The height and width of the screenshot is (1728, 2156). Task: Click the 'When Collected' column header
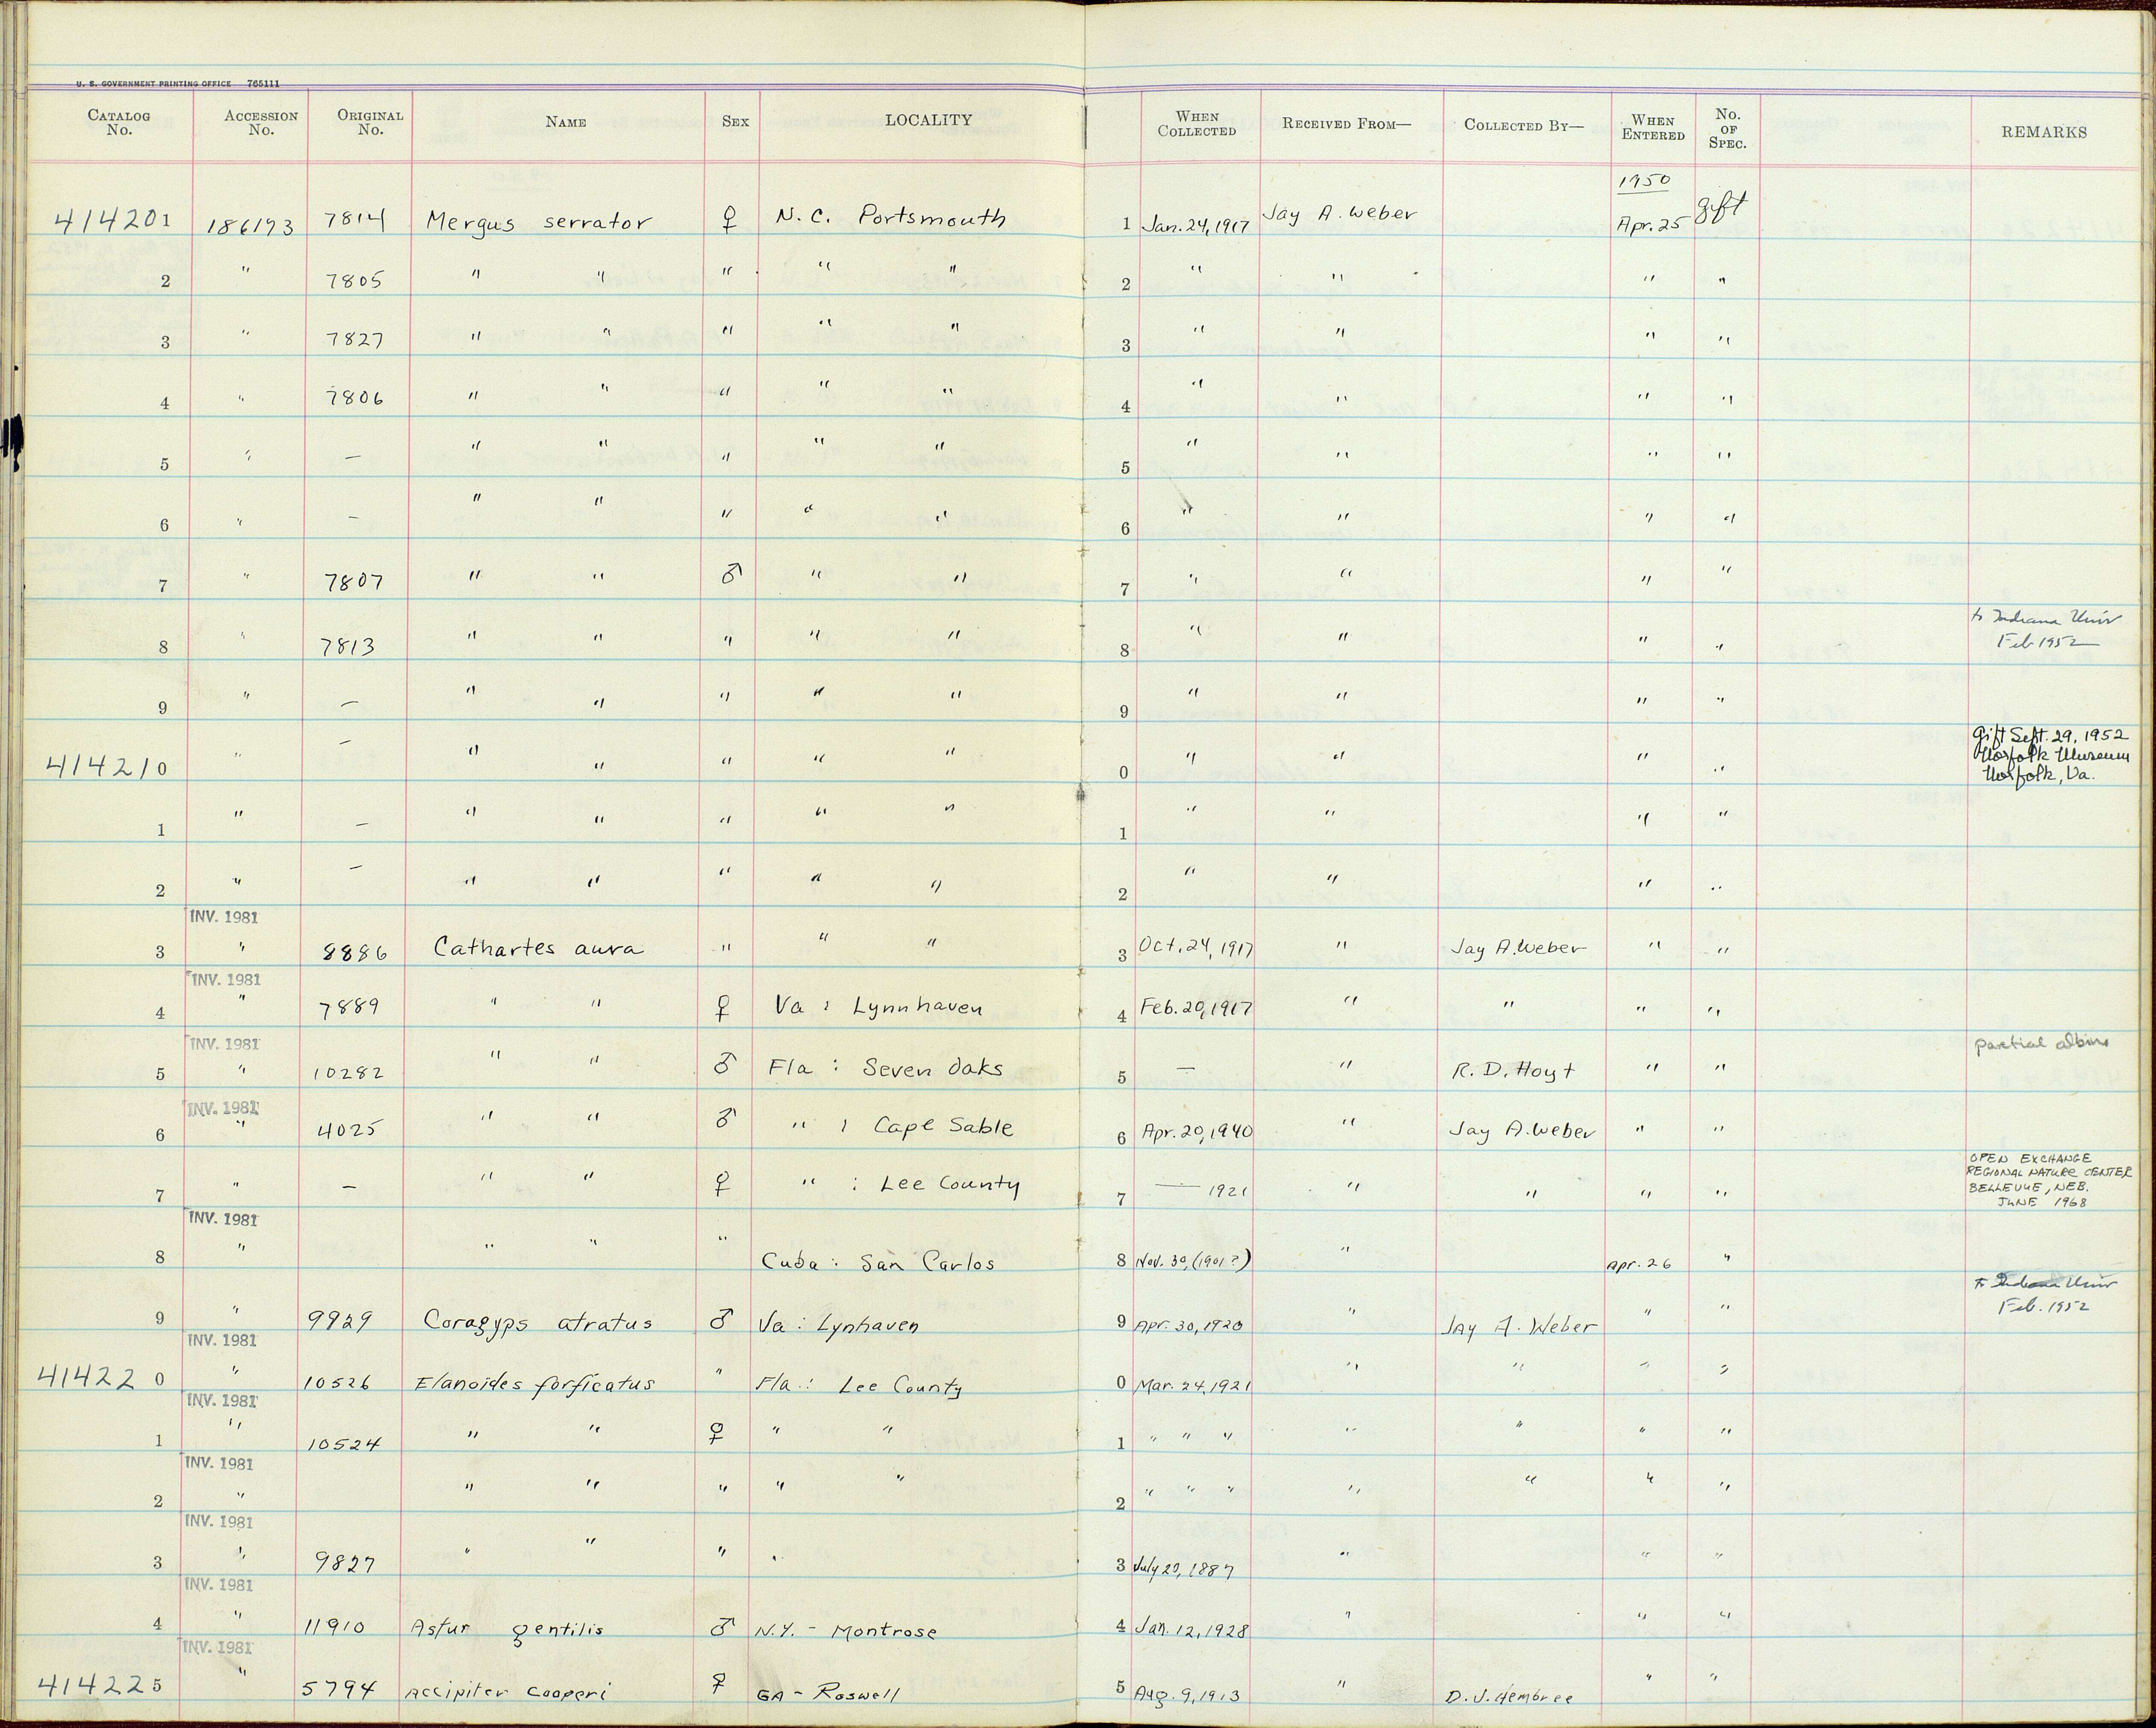1196,124
